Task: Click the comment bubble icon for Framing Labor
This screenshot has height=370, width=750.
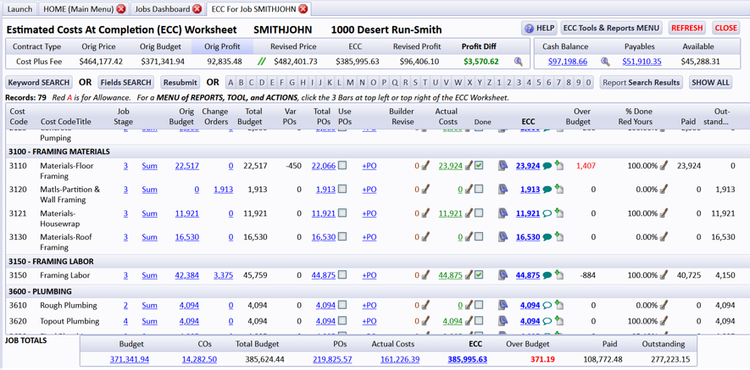Action: [x=547, y=275]
